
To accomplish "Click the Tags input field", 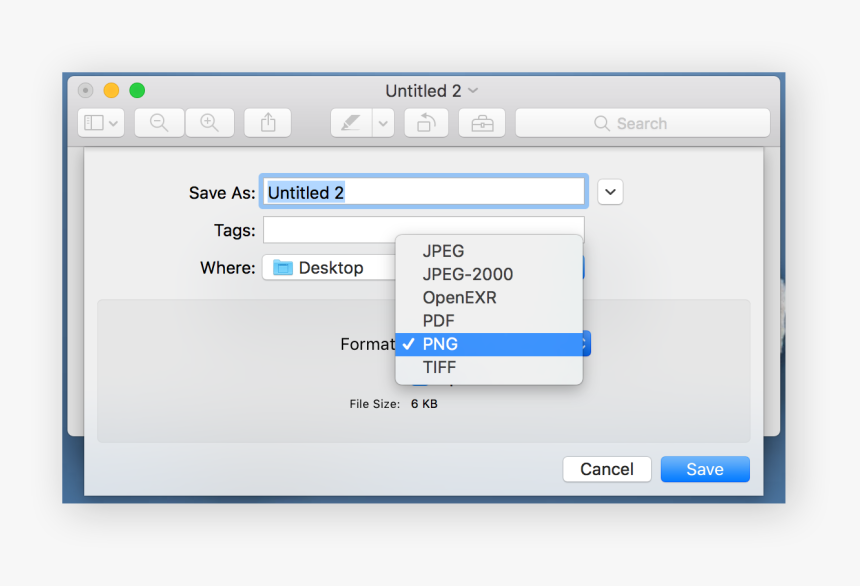I will [x=424, y=230].
